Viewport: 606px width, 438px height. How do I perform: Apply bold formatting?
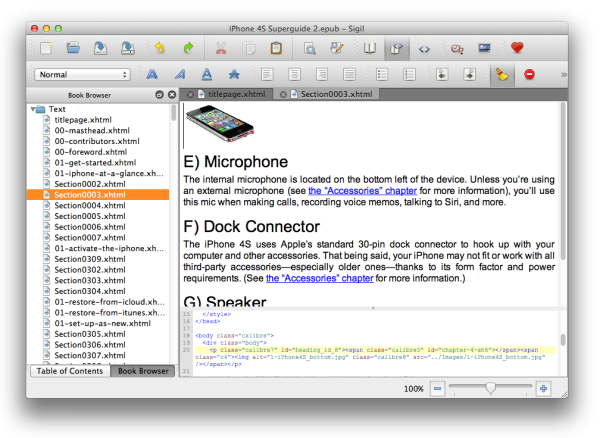[152, 74]
